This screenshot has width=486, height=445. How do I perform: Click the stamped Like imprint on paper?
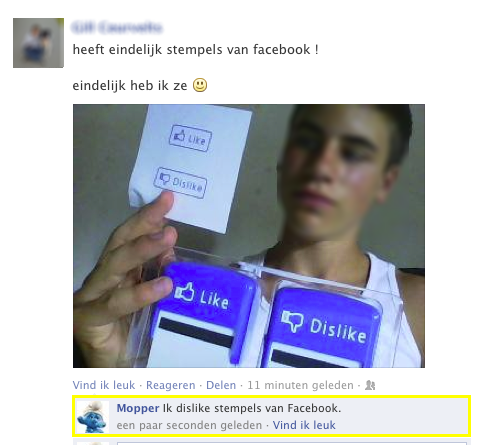coord(190,138)
